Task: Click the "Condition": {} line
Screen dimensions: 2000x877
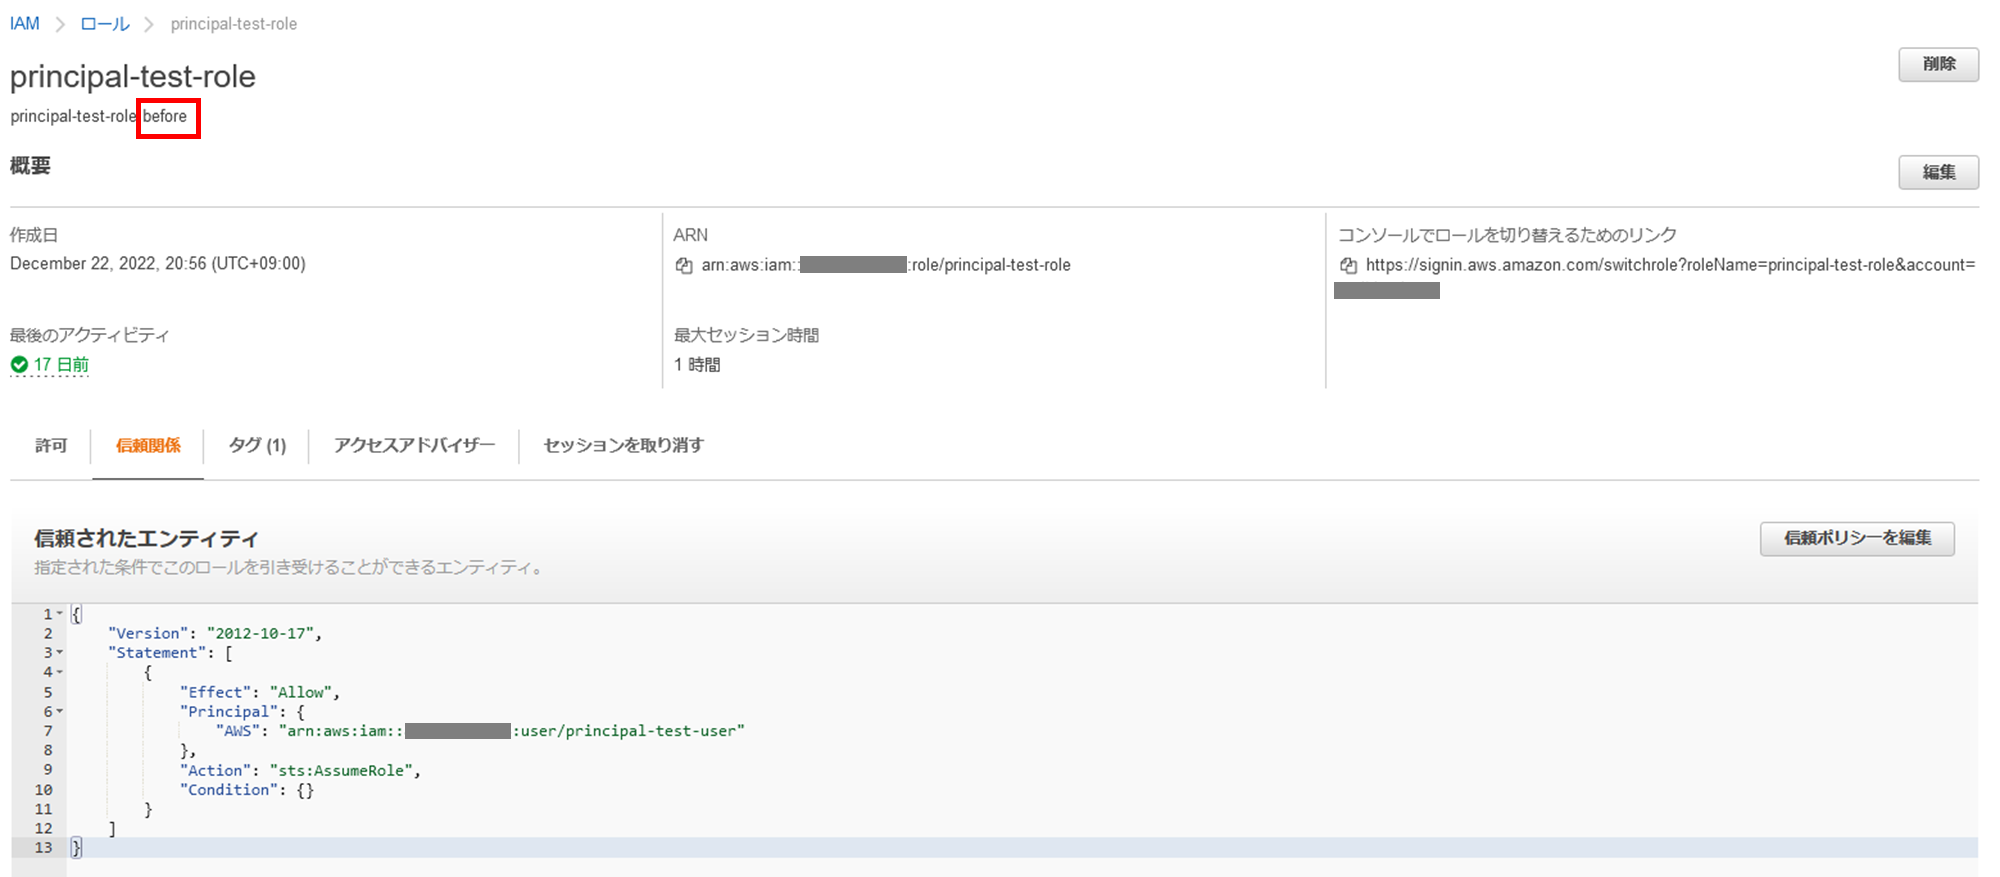Action: 247,790
